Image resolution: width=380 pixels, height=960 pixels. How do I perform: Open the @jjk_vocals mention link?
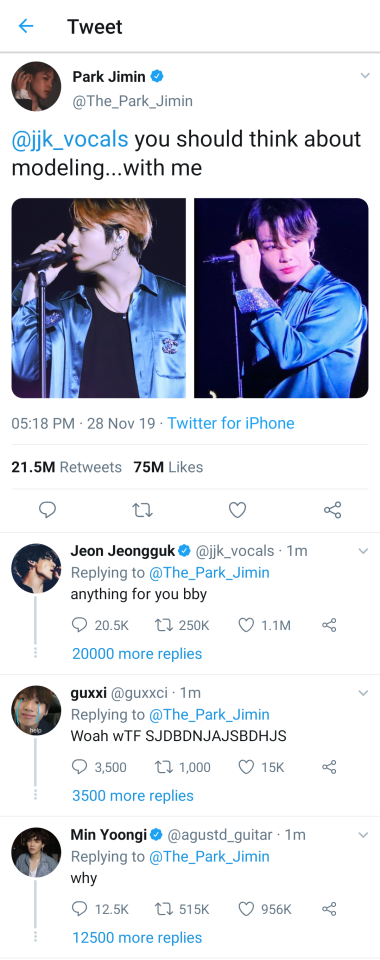tap(70, 140)
